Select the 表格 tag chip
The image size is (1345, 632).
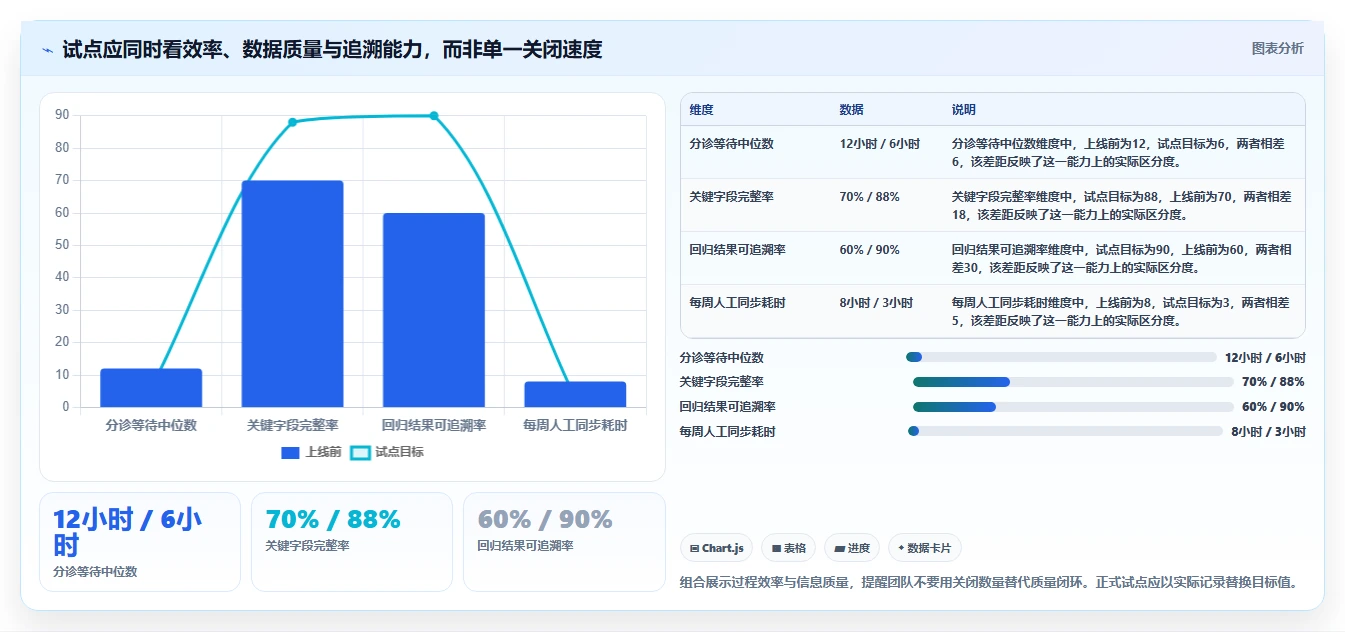point(788,548)
